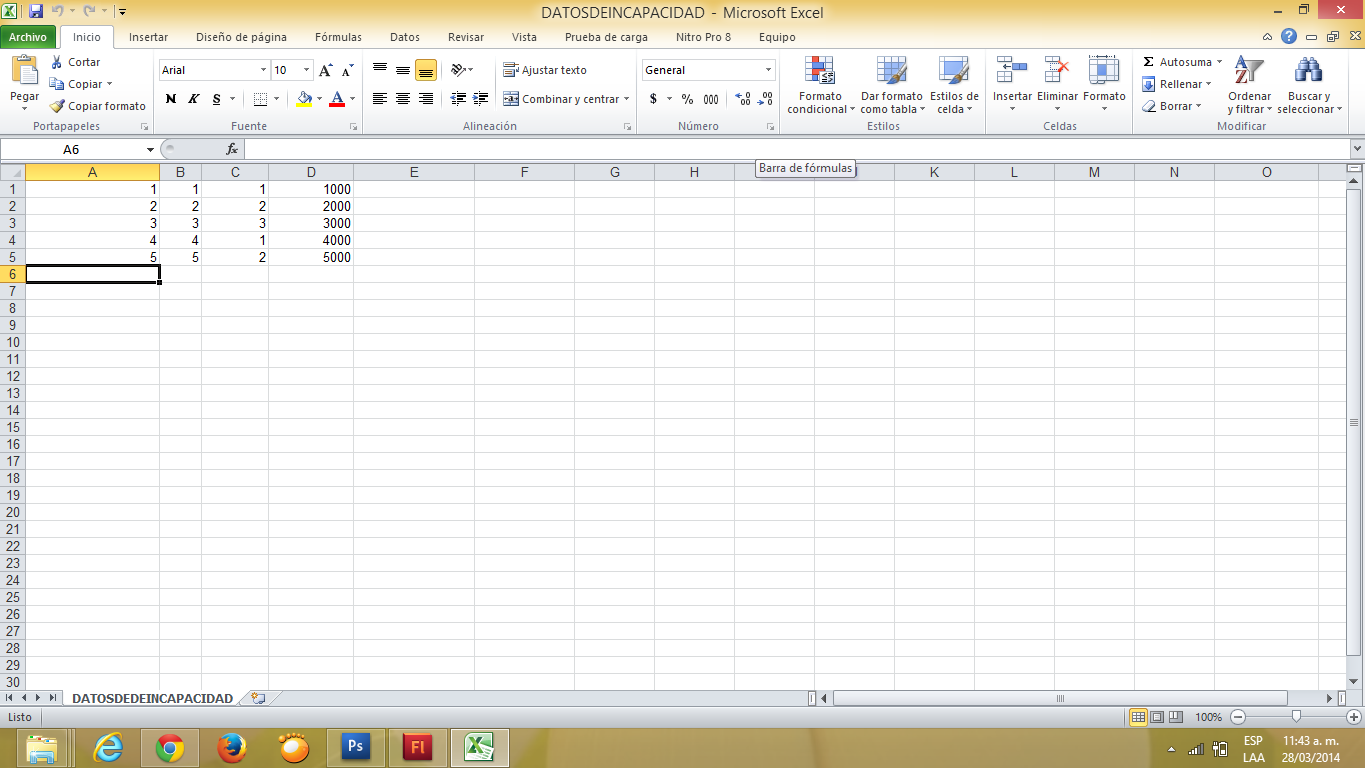Switch to the Fórmulas ribbon tab
1365x768 pixels.
click(x=338, y=37)
